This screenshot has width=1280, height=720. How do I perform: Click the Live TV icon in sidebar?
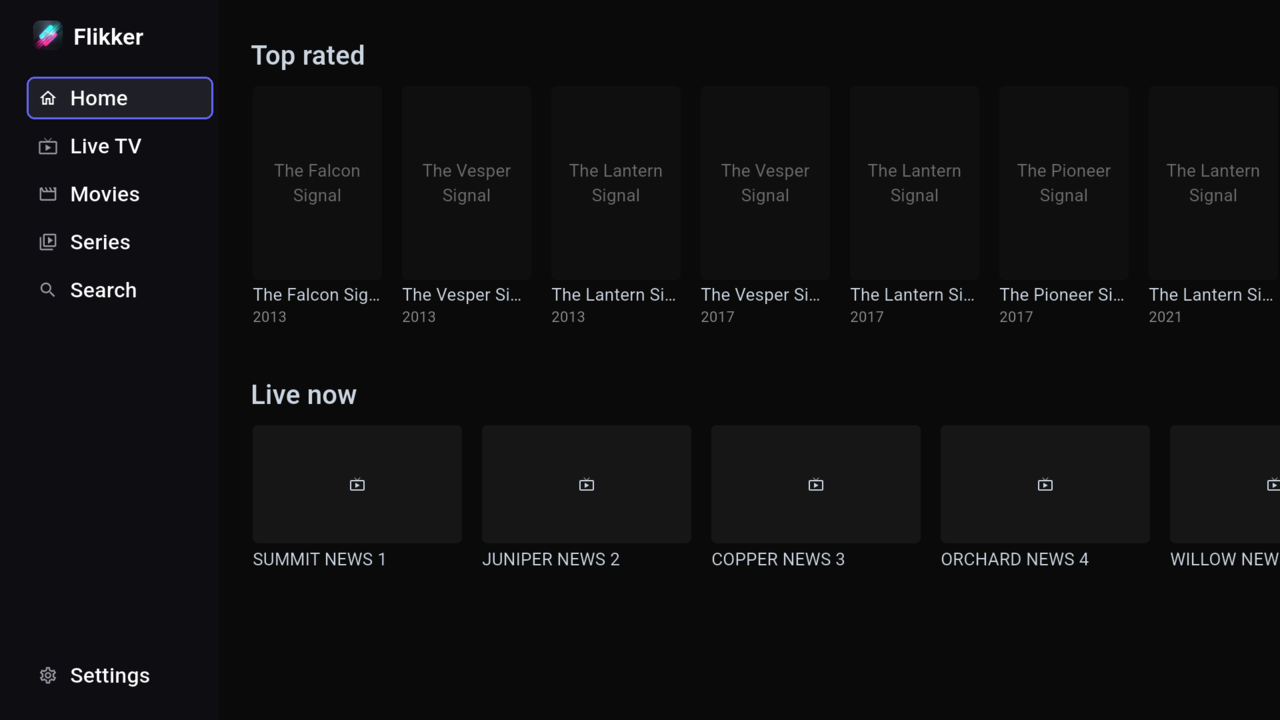(47, 146)
